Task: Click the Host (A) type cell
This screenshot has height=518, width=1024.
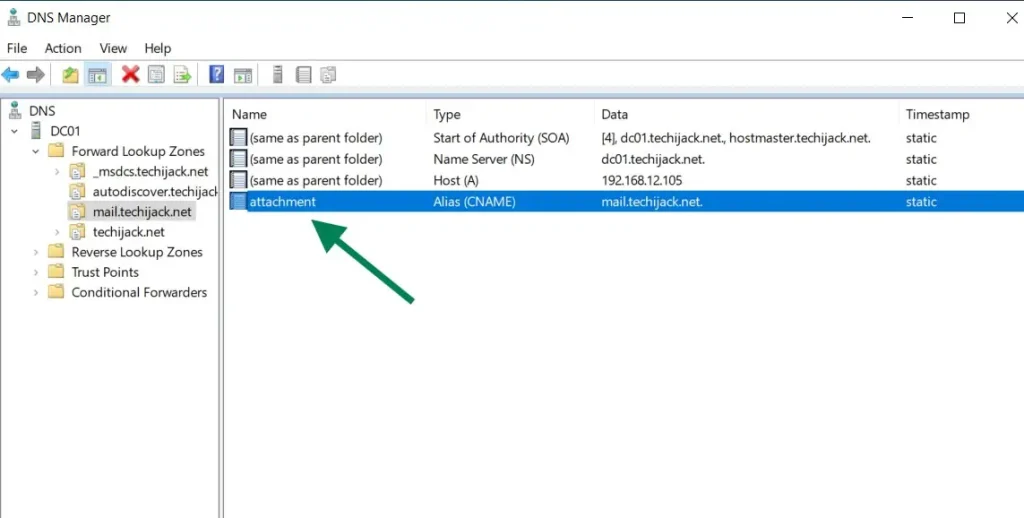Action: [456, 180]
